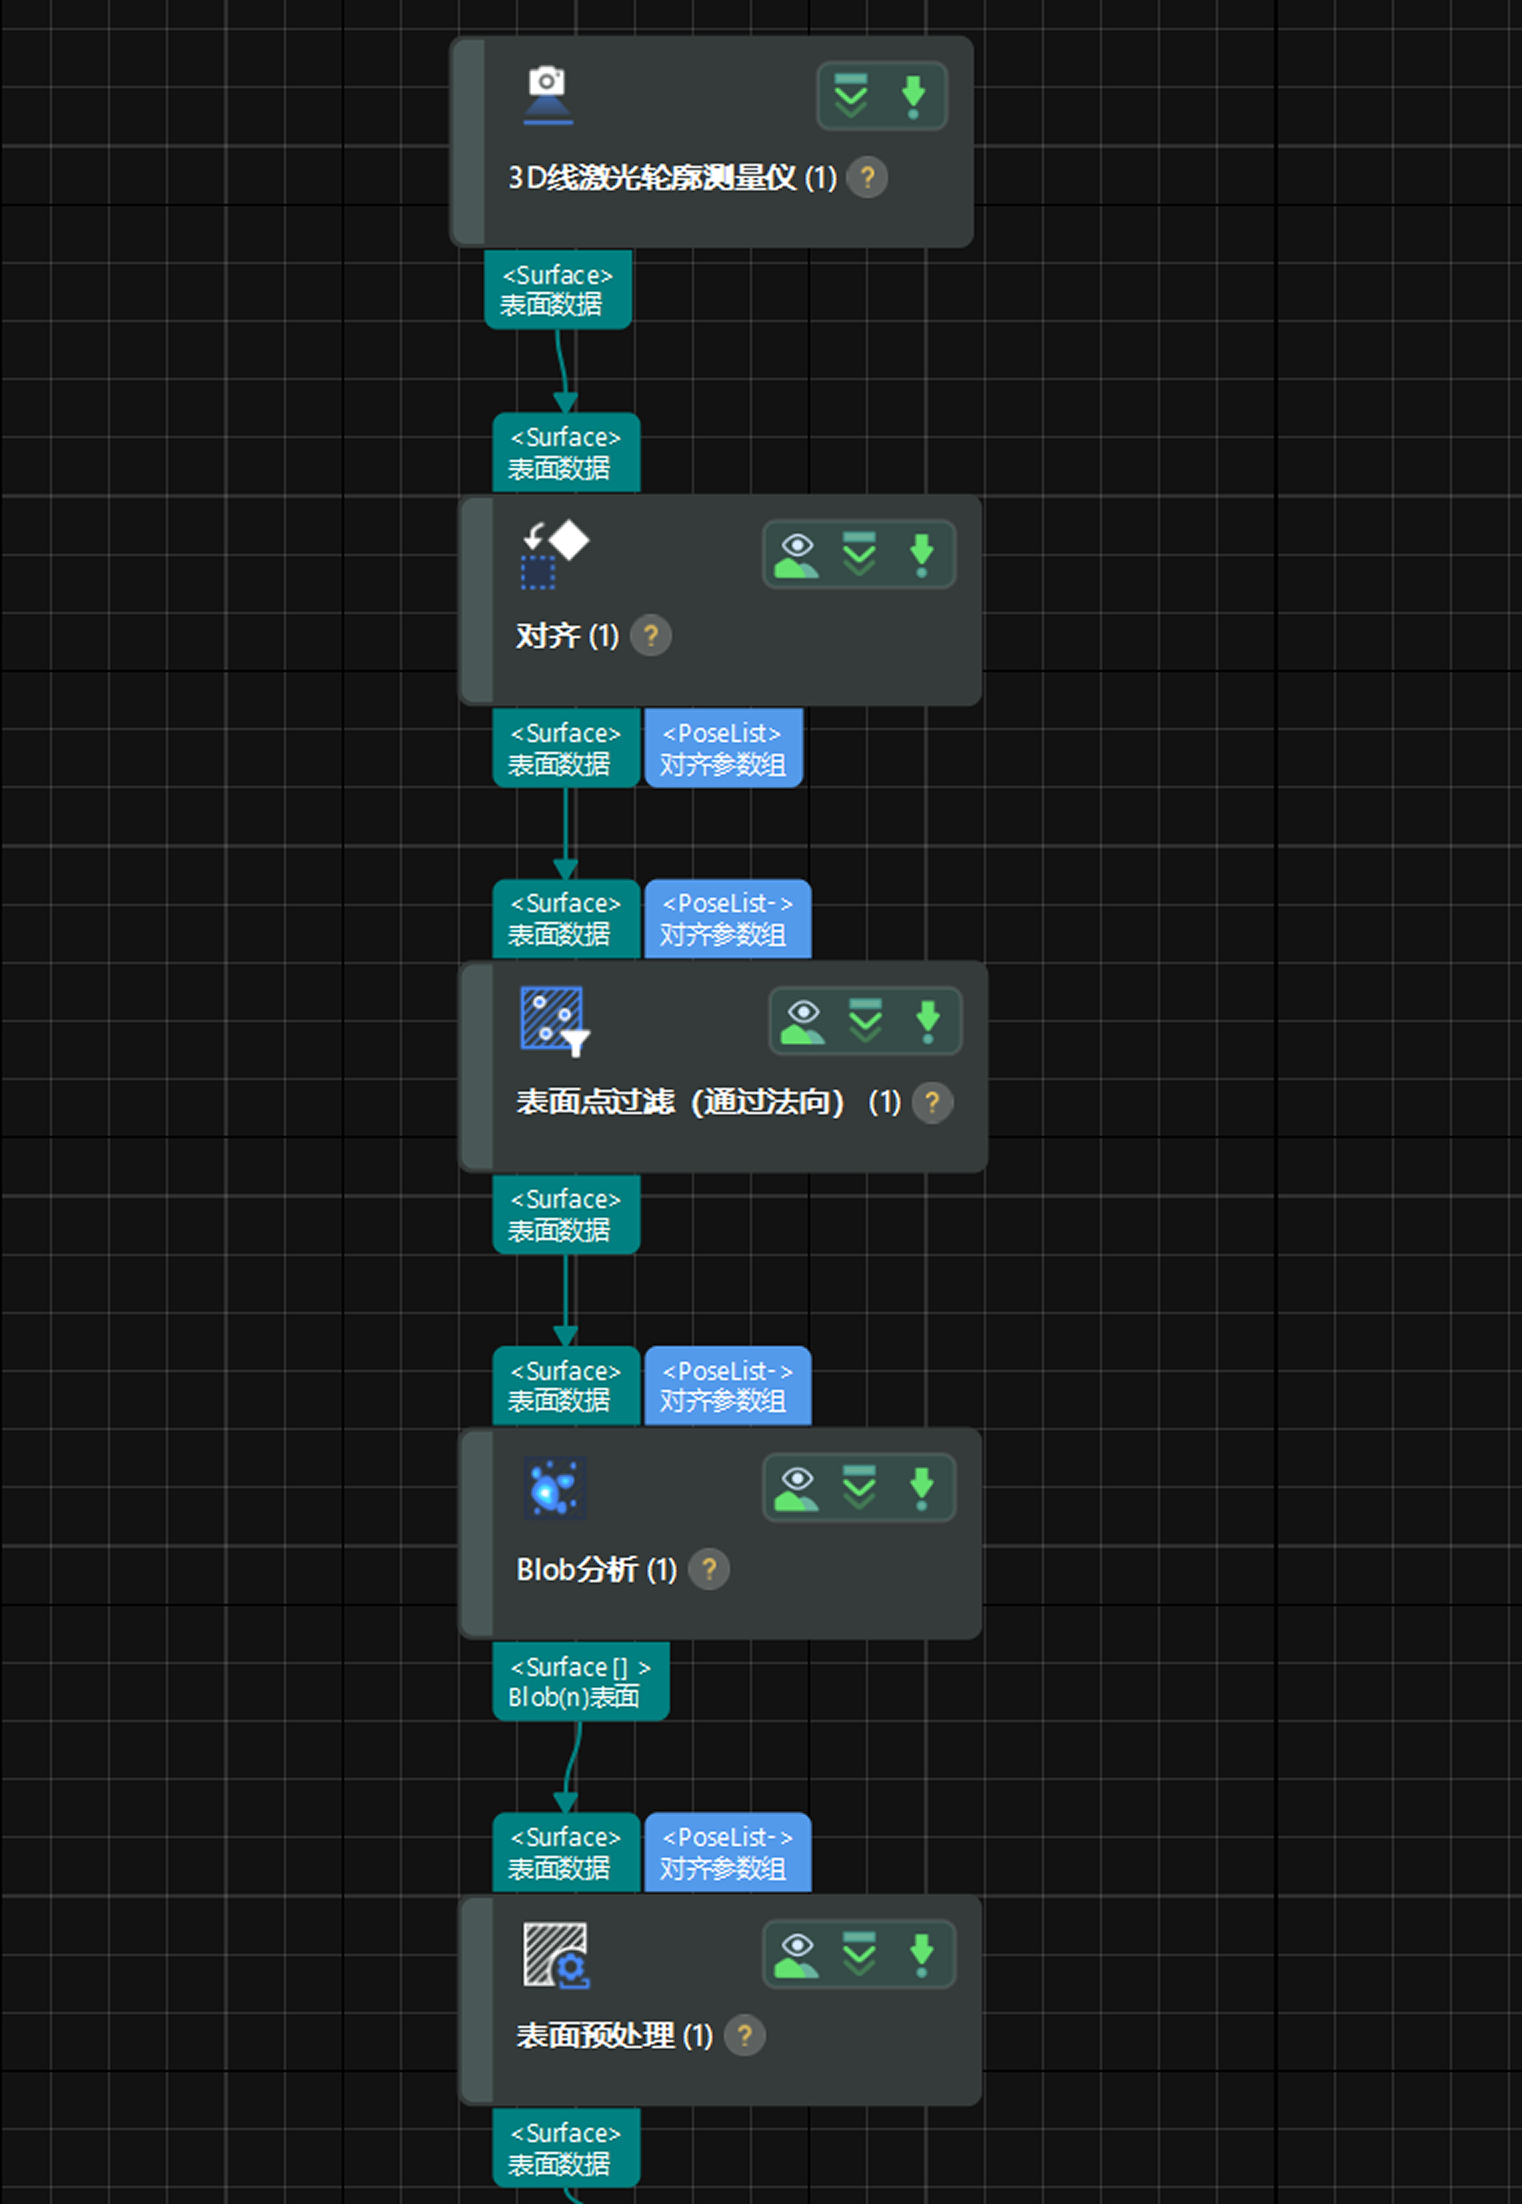Open help for 对齐 (1)

pos(651,636)
